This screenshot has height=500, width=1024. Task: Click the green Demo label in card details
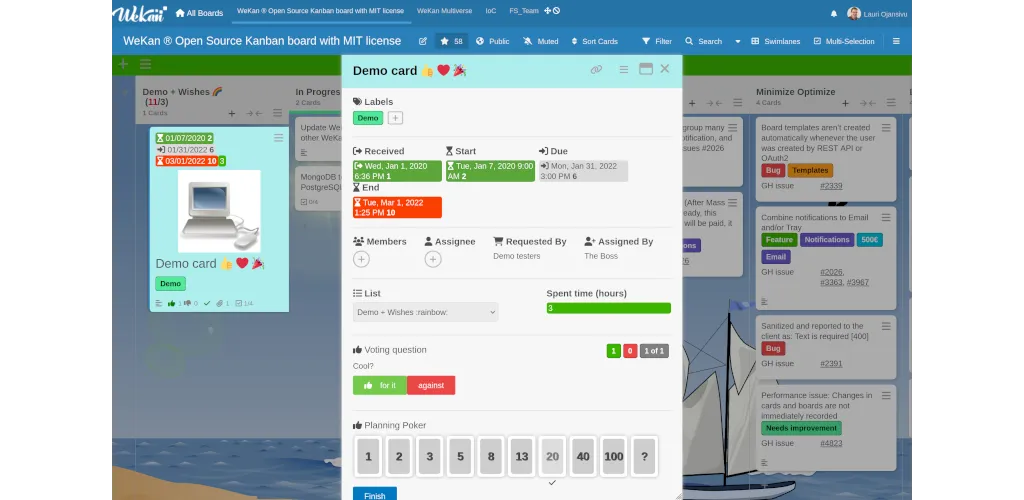click(x=368, y=118)
